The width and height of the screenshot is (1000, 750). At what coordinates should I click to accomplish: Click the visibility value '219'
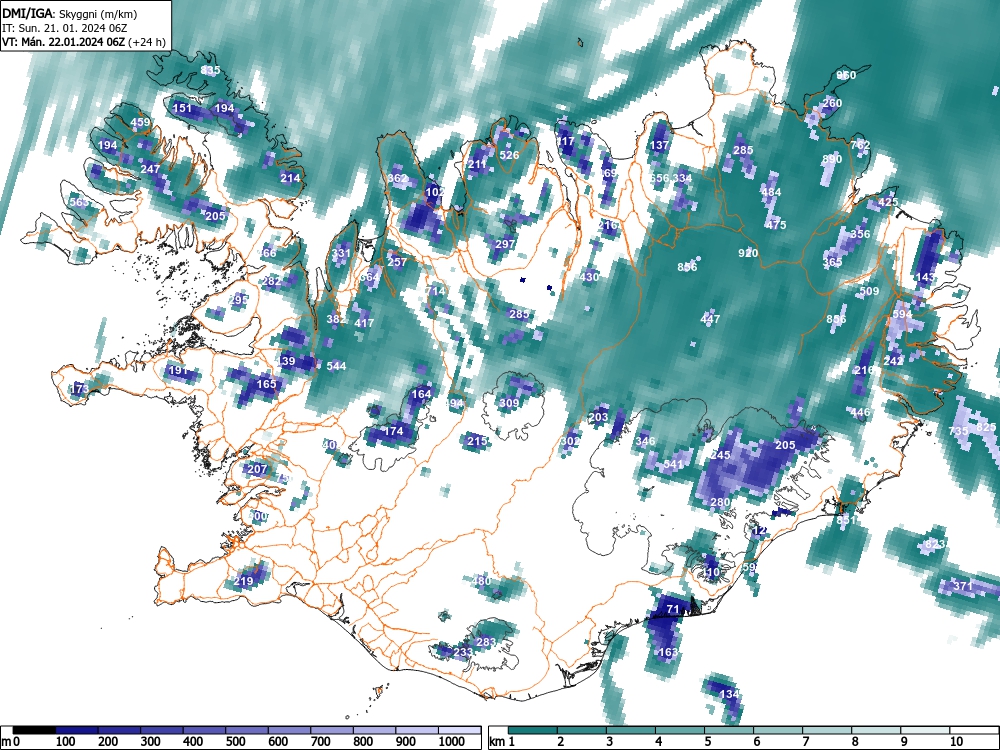(243, 581)
